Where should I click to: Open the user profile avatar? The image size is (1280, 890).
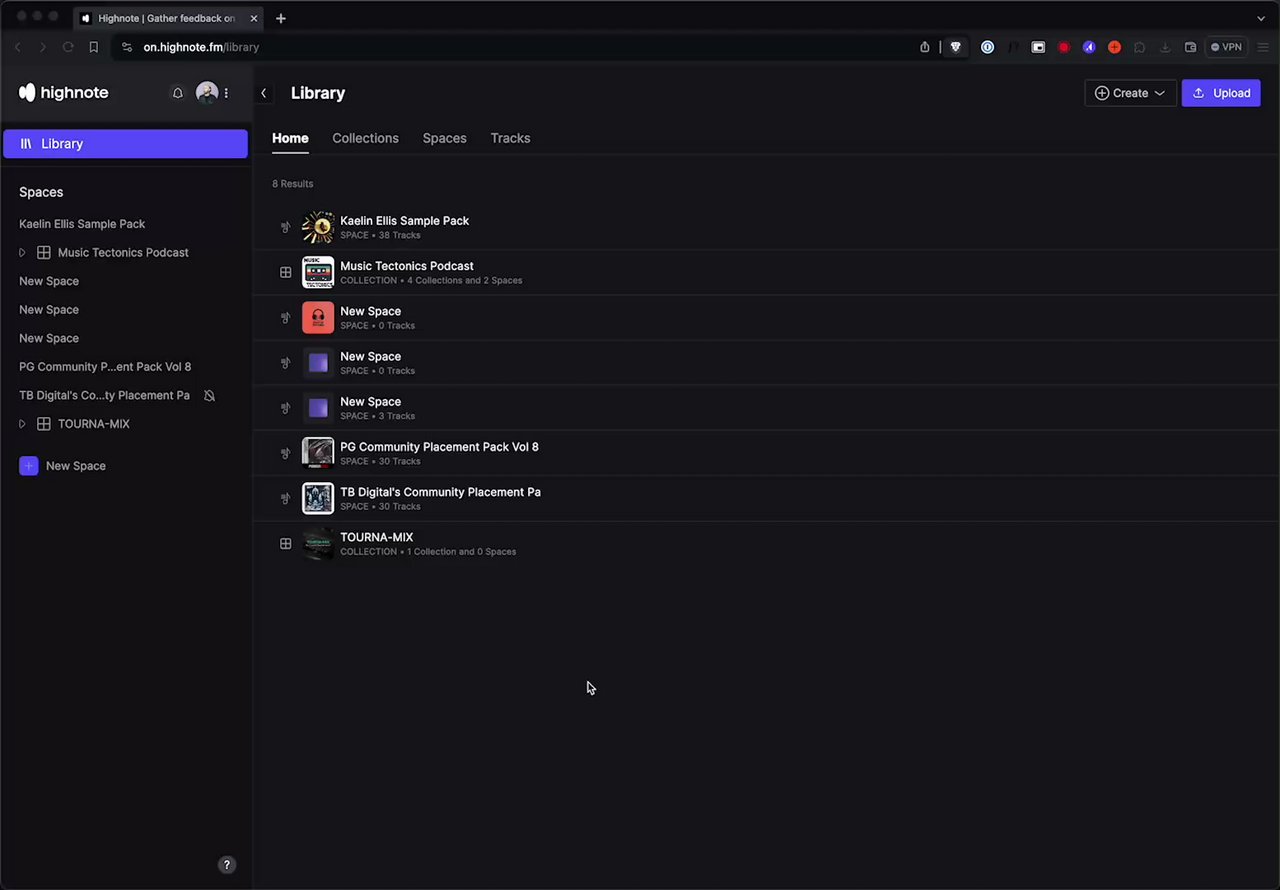click(x=207, y=93)
